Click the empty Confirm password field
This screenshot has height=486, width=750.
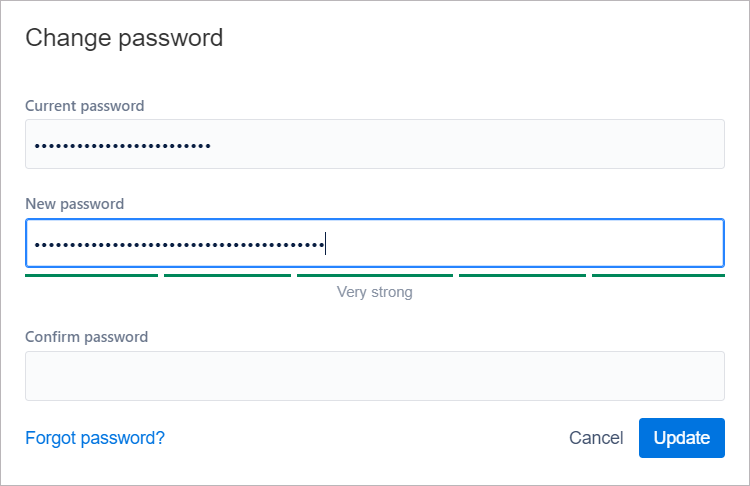(x=374, y=376)
